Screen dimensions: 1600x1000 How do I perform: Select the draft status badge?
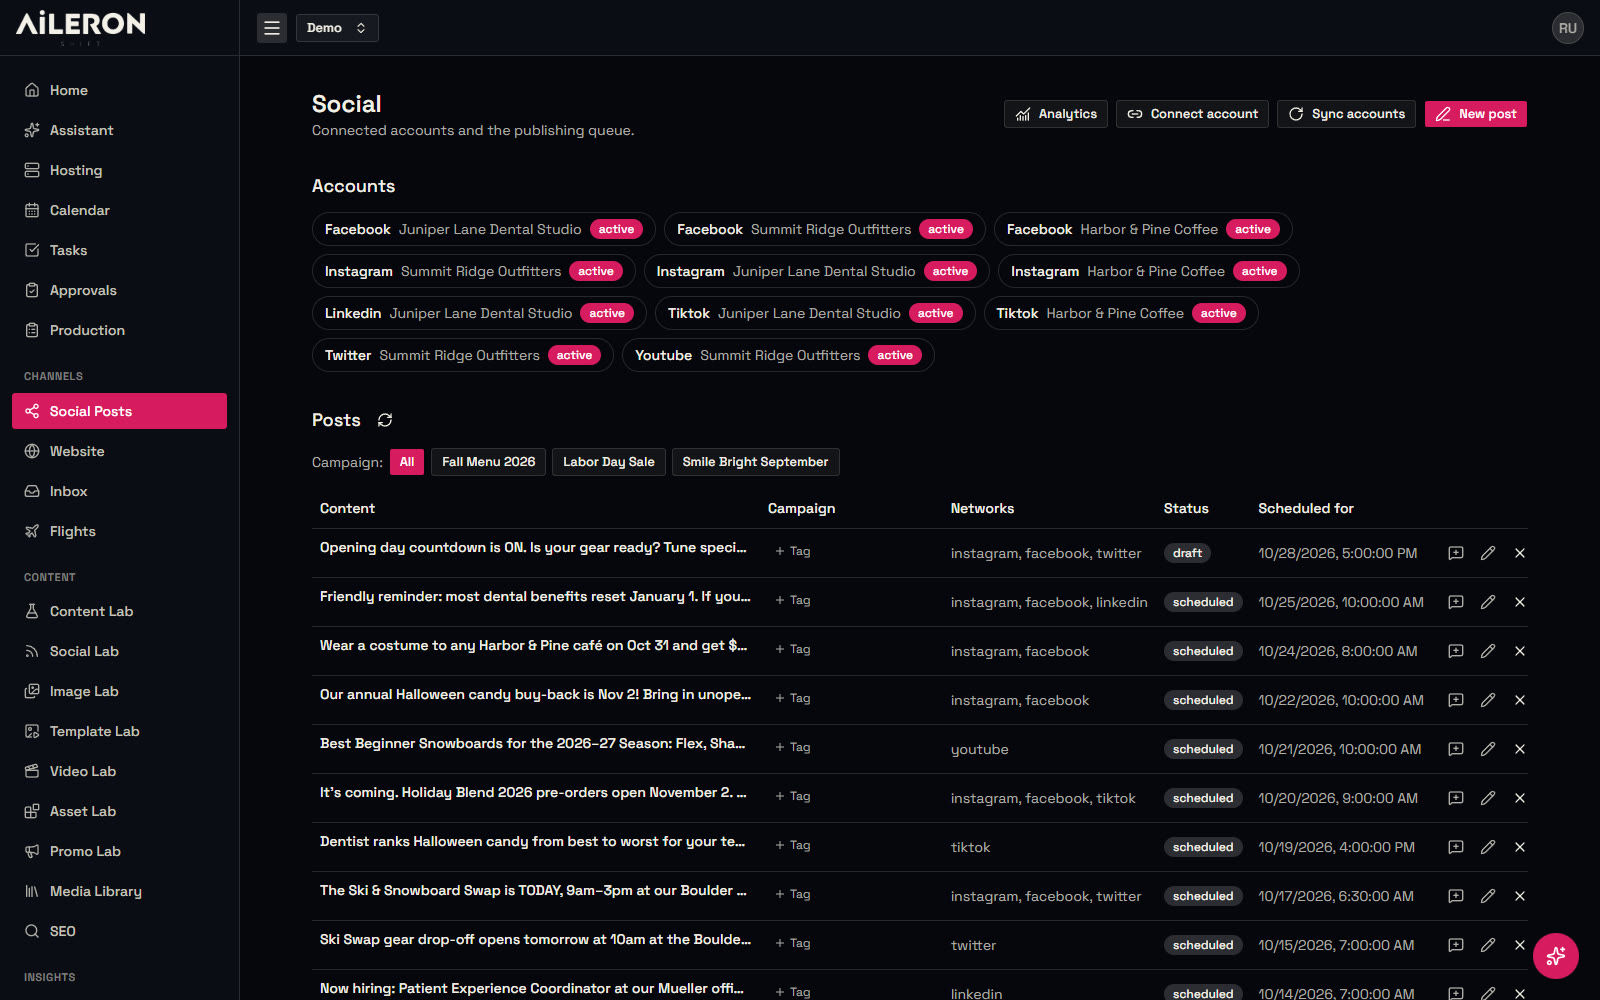(1187, 553)
